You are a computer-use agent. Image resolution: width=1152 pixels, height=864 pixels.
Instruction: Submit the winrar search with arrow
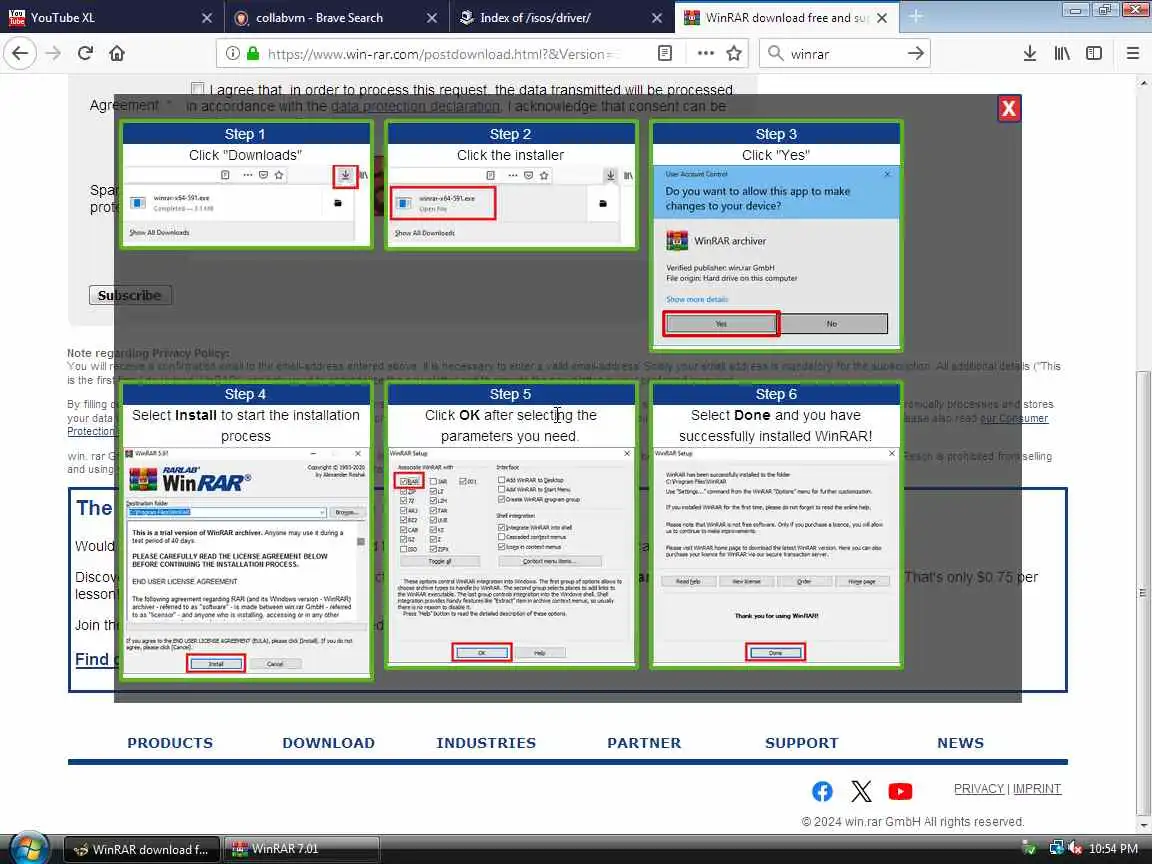coord(915,53)
